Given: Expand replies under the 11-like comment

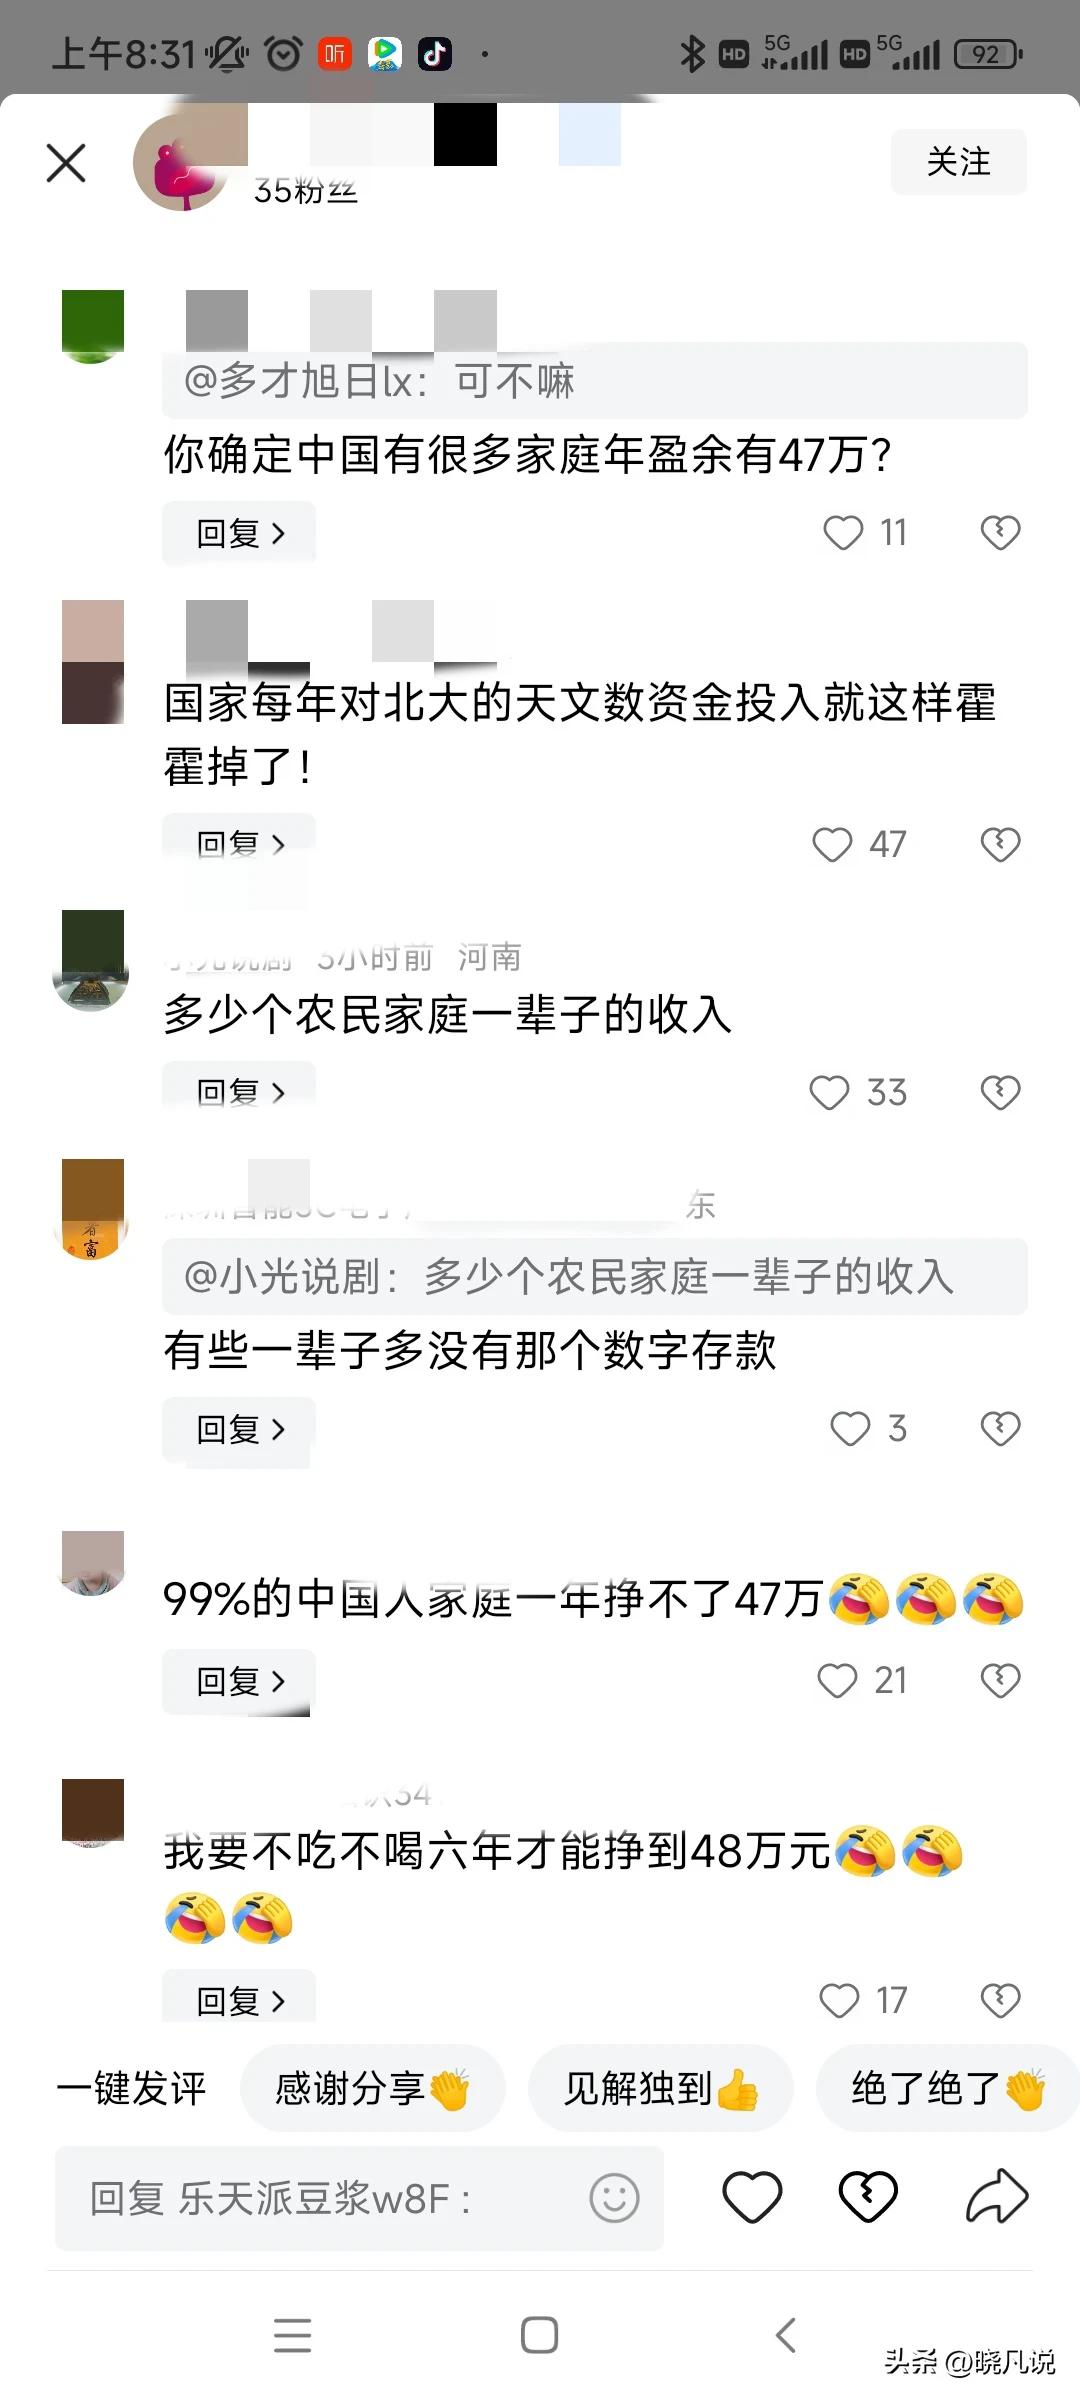Looking at the screenshot, I should [239, 533].
